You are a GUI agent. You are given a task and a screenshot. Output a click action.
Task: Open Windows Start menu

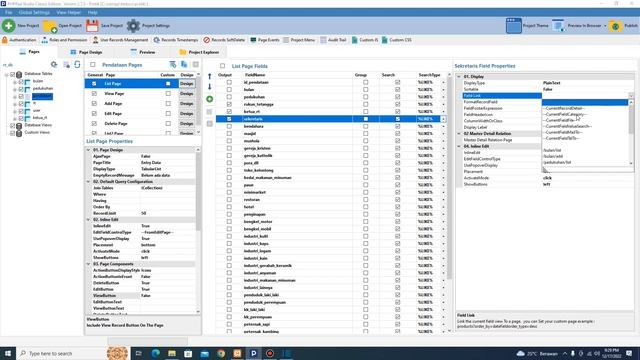8,353
